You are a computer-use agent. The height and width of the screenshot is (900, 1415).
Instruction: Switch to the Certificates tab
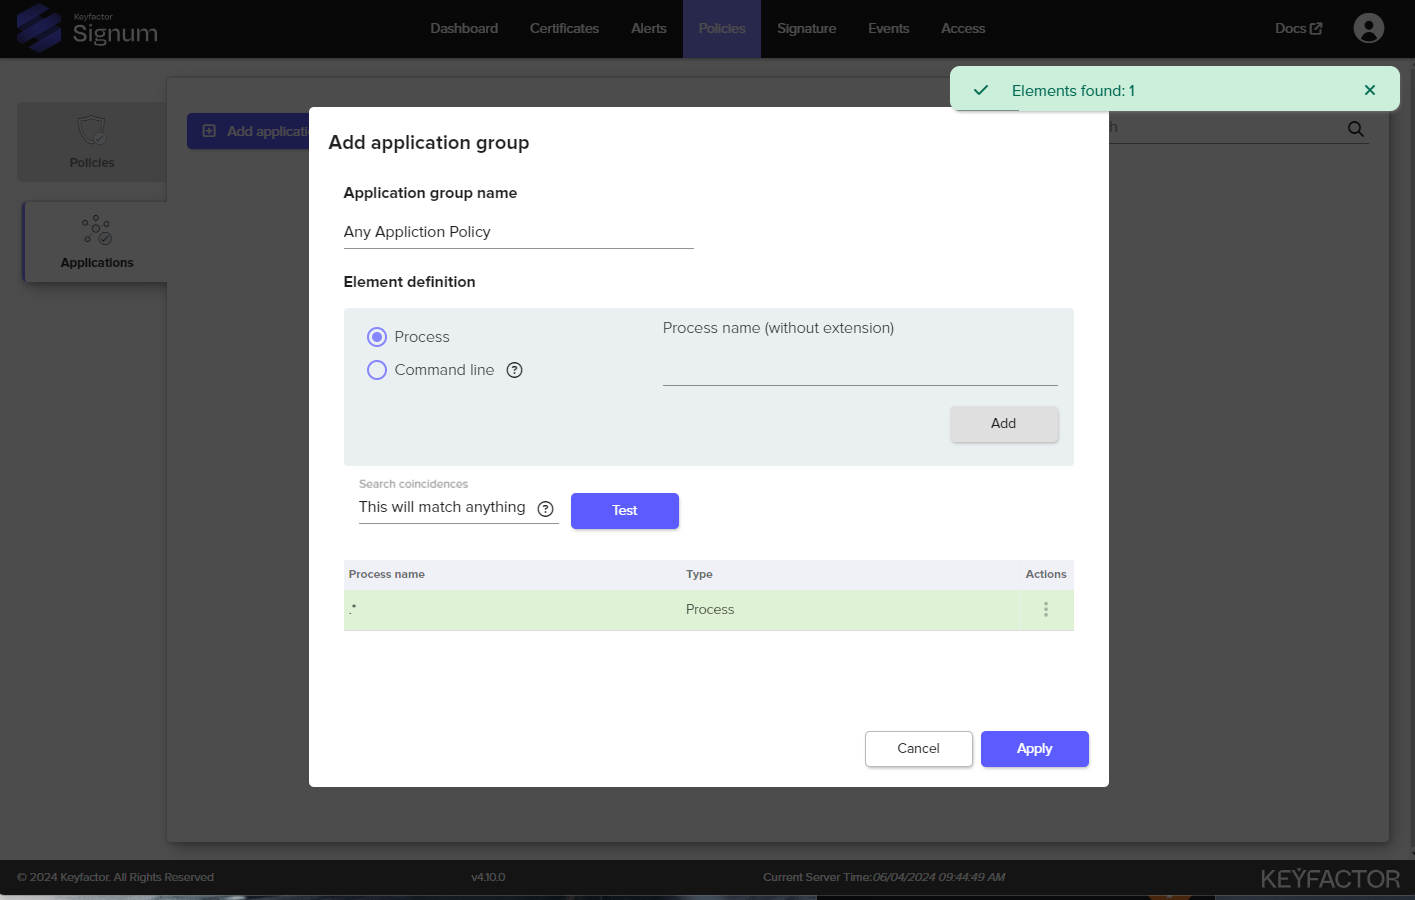point(564,28)
